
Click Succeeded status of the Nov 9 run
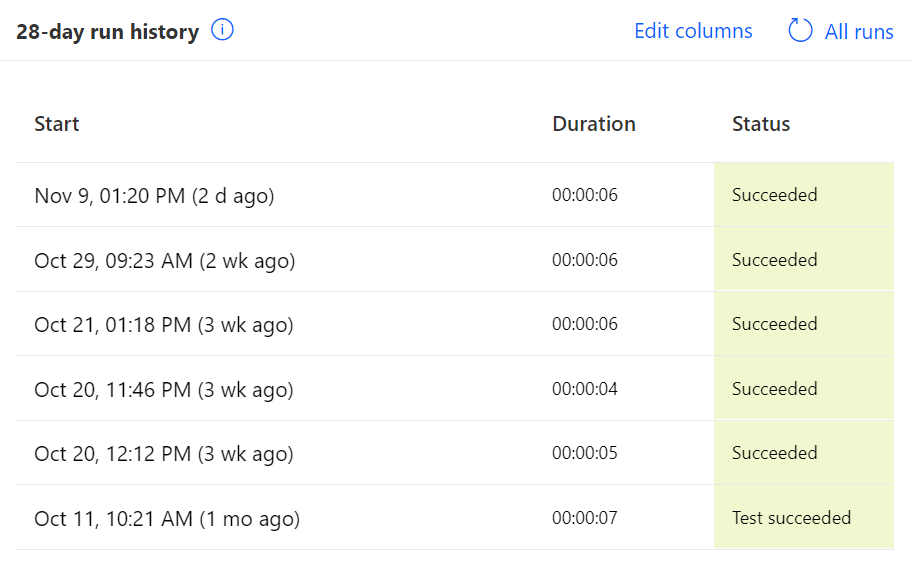(774, 195)
